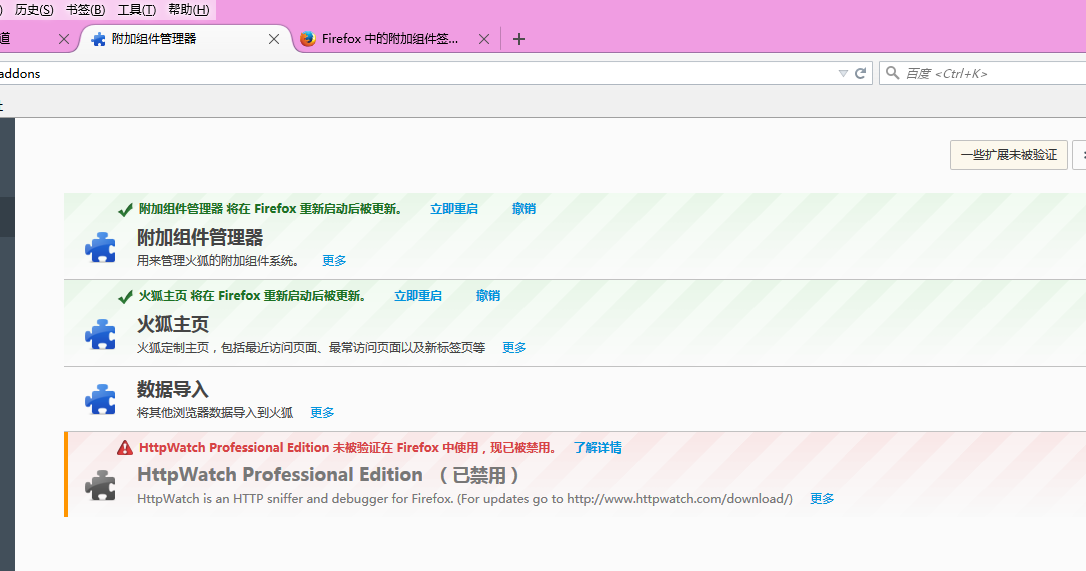This screenshot has width=1086, height=571.
Task: Click the 一些扩展未被验证 button
Action: (x=1008, y=155)
